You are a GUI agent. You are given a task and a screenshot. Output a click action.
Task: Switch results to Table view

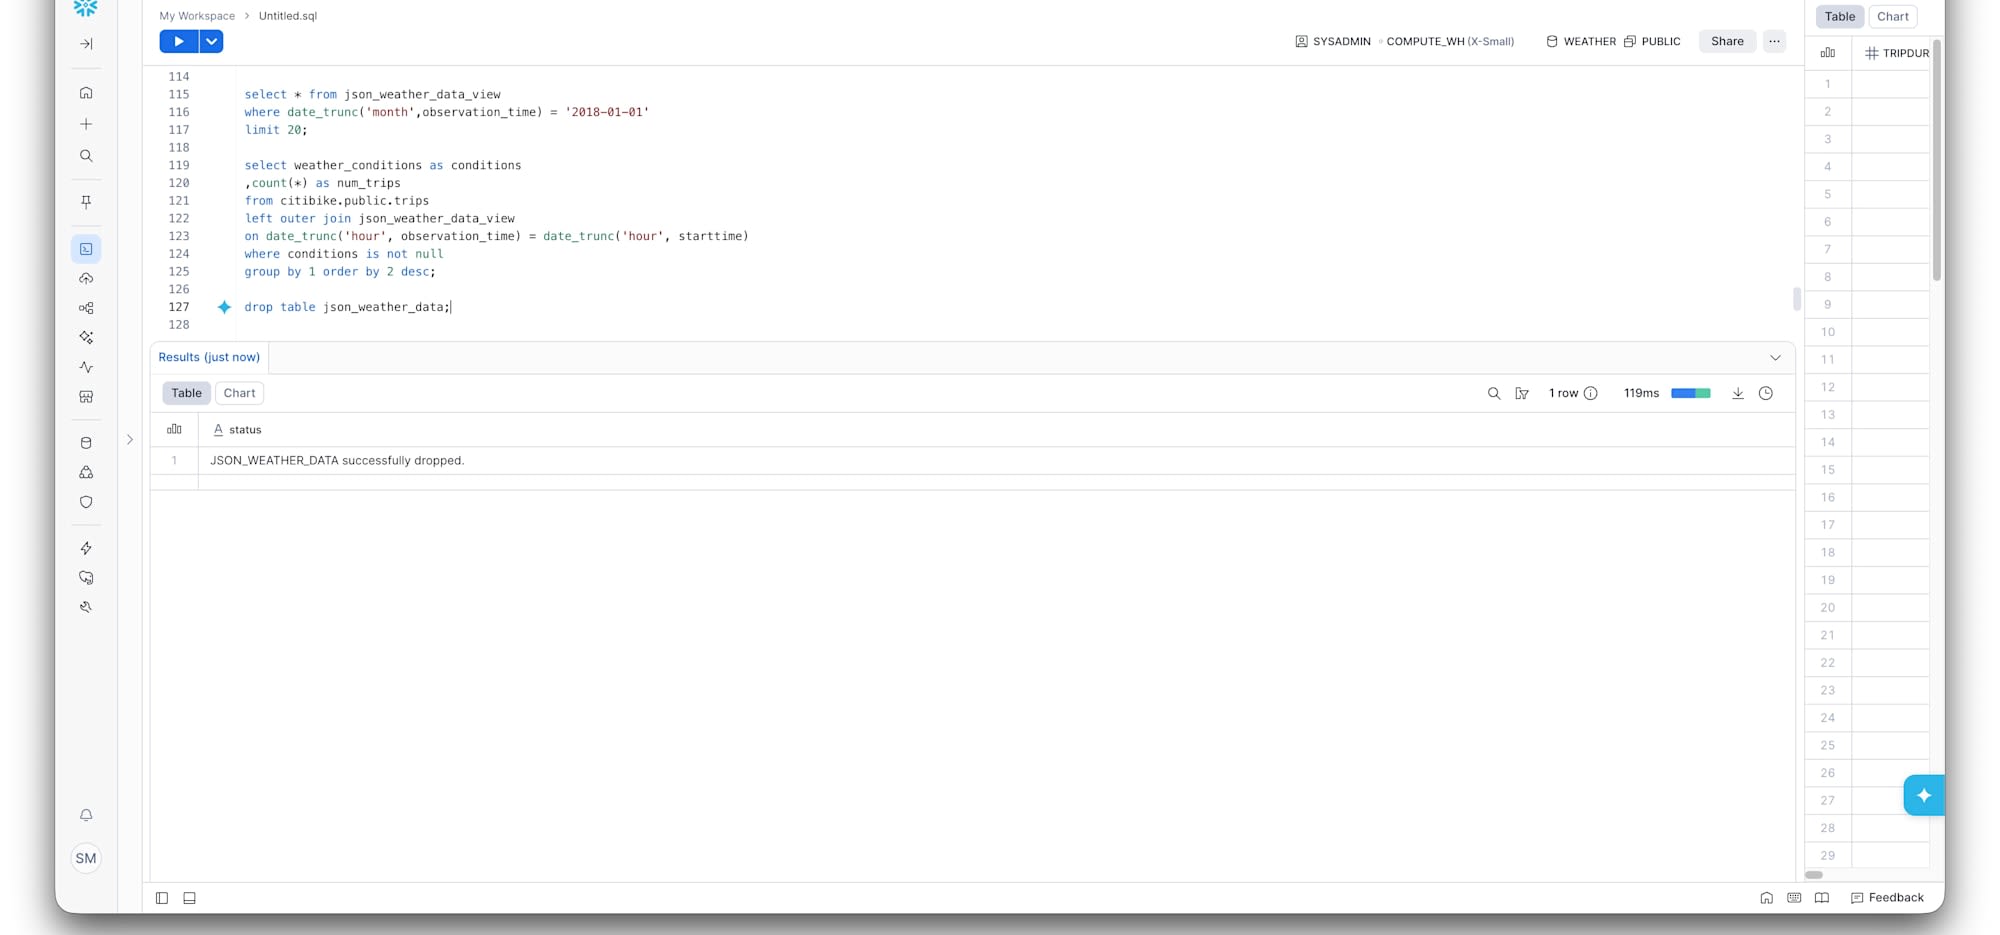186,393
